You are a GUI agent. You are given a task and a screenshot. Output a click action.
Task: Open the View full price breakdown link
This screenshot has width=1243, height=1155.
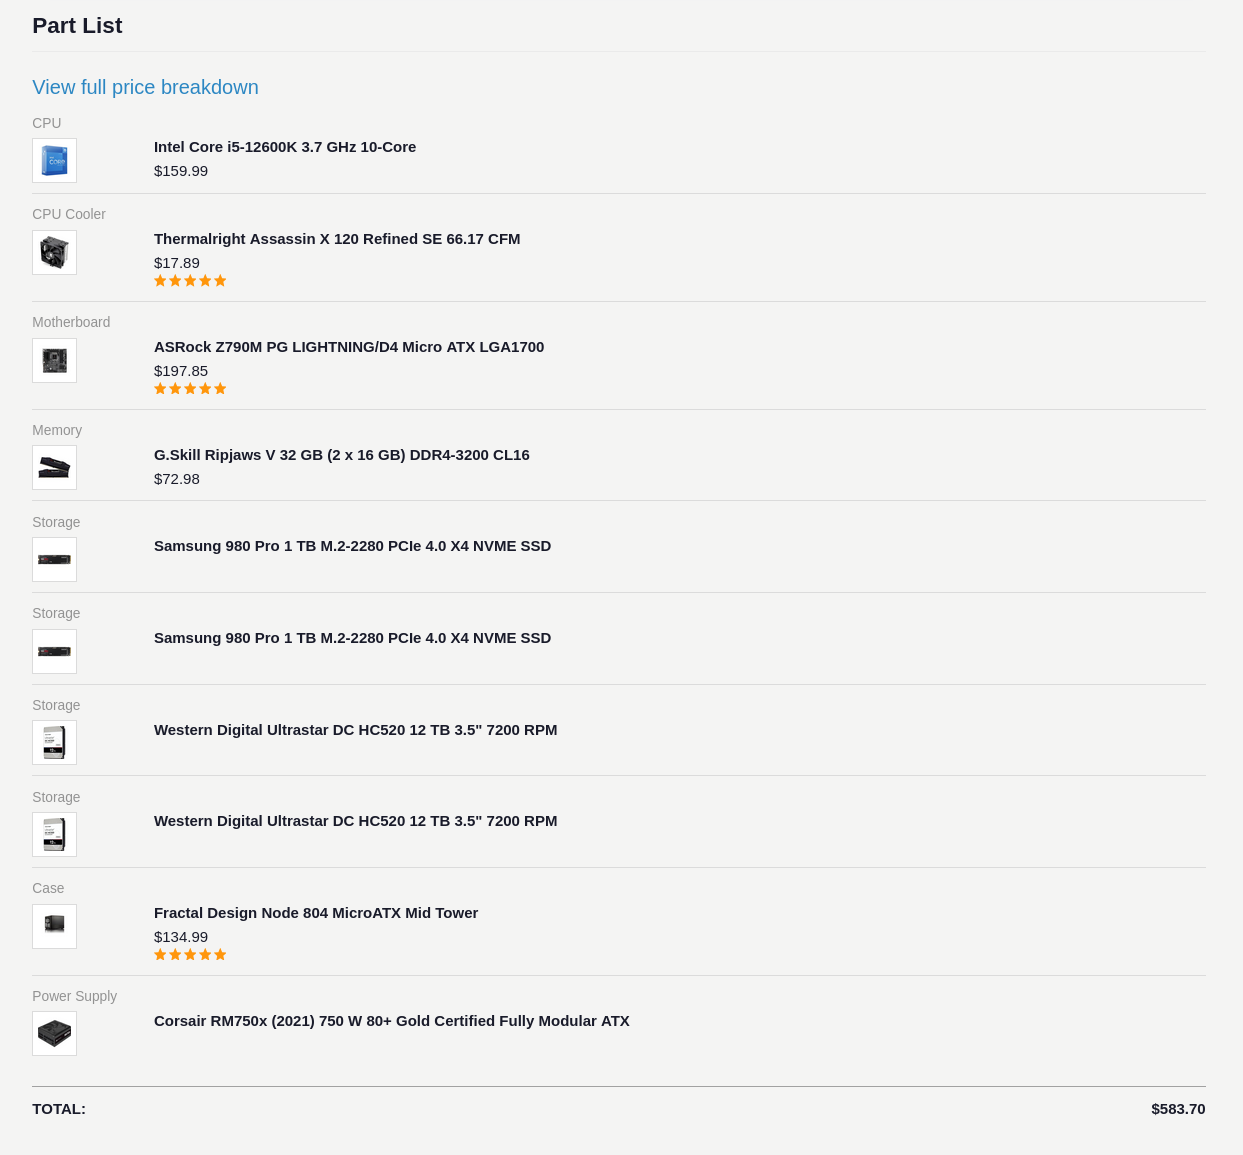point(145,87)
